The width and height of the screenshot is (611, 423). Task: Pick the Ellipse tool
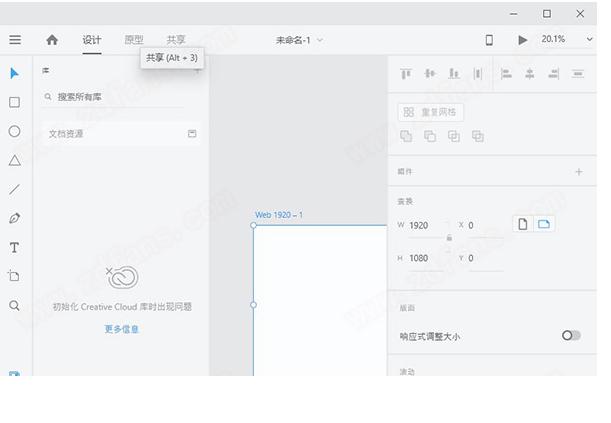pos(14,131)
